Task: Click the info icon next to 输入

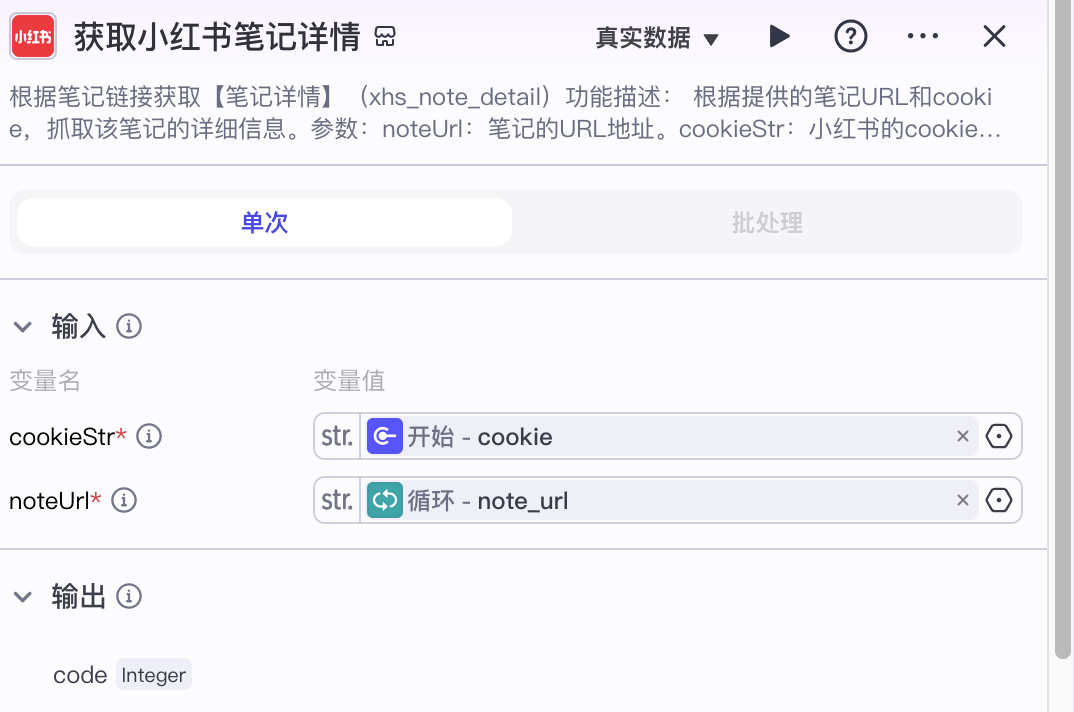Action: (x=129, y=326)
